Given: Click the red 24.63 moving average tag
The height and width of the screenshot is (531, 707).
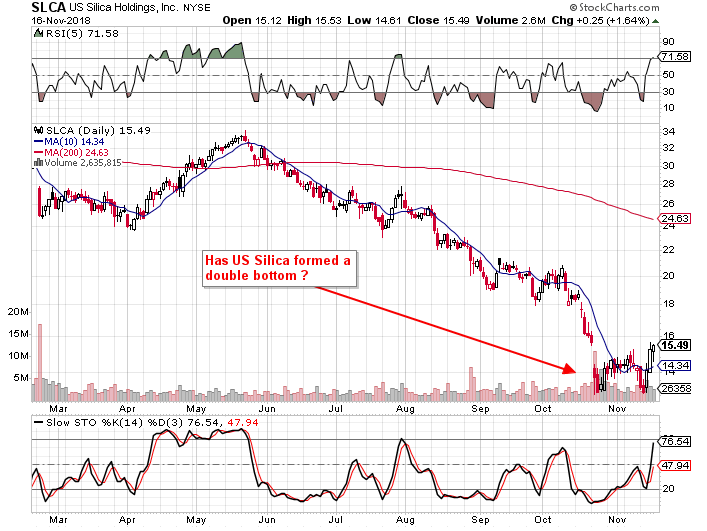Looking at the screenshot, I should [675, 219].
